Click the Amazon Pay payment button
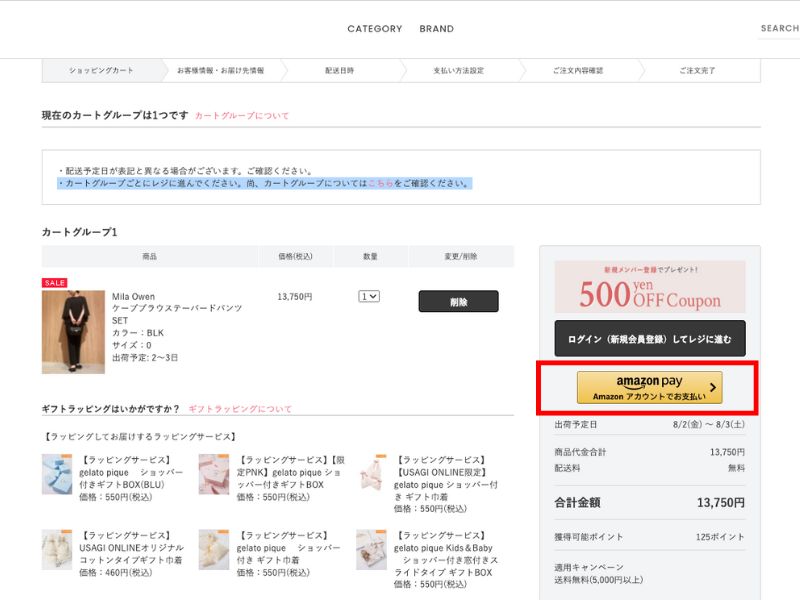This screenshot has height=600, width=800. pyautogui.click(x=649, y=388)
